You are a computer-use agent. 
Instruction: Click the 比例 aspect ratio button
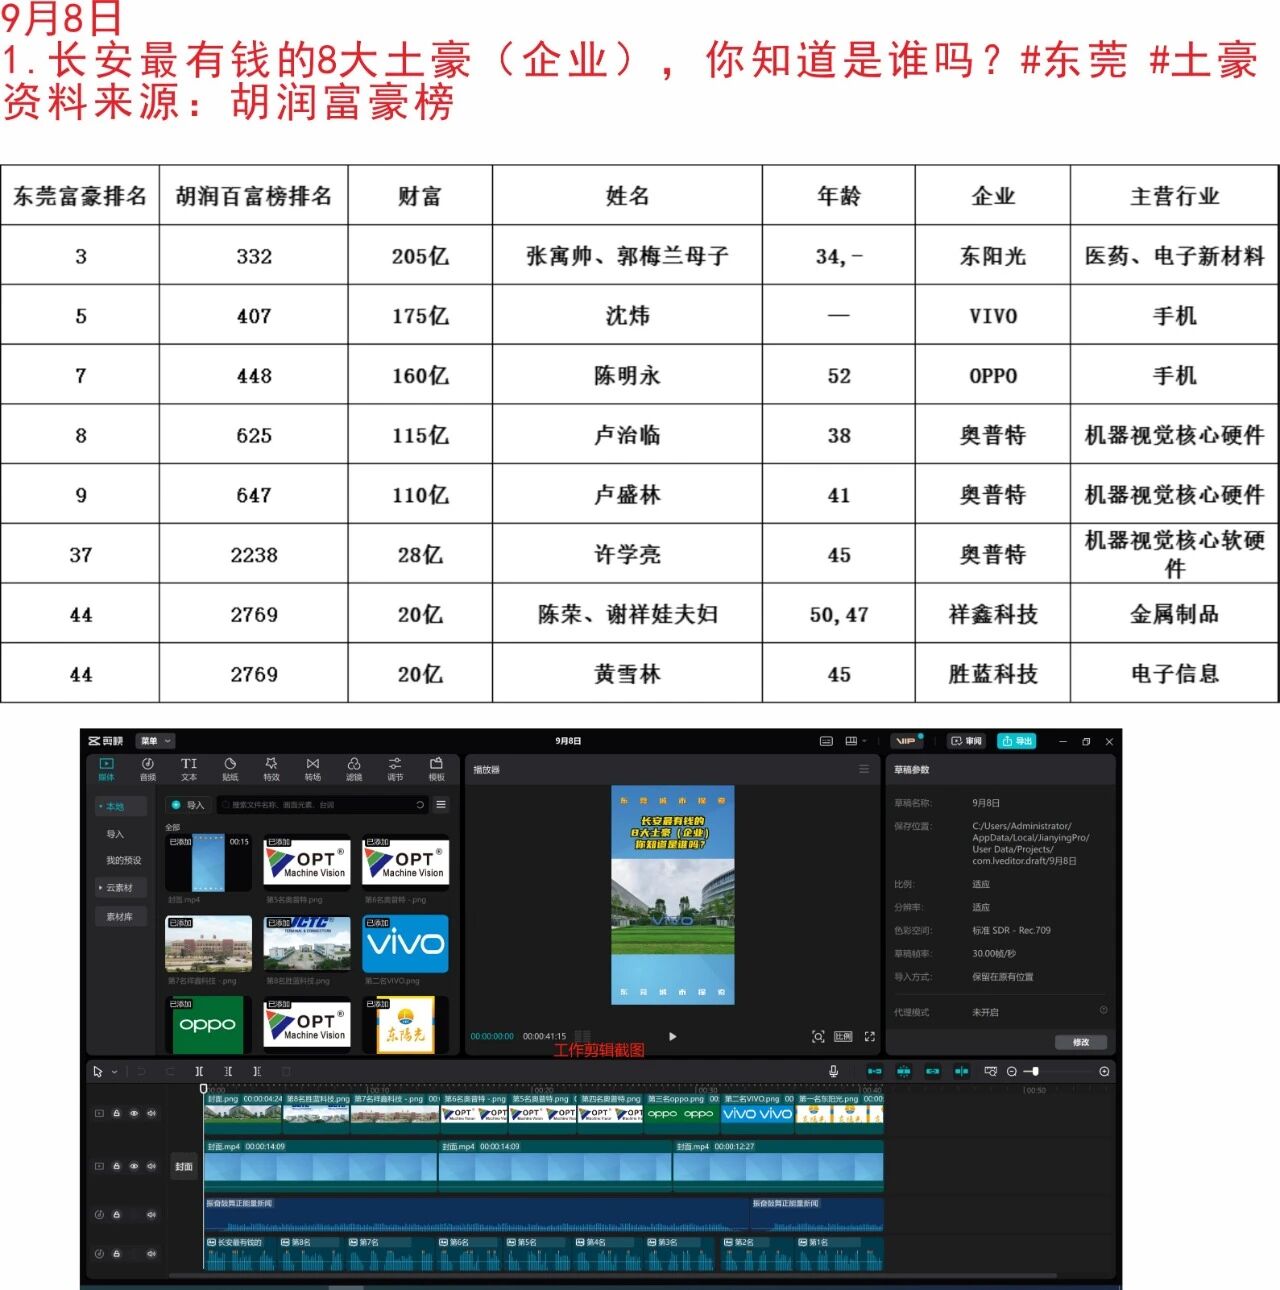tap(843, 1037)
